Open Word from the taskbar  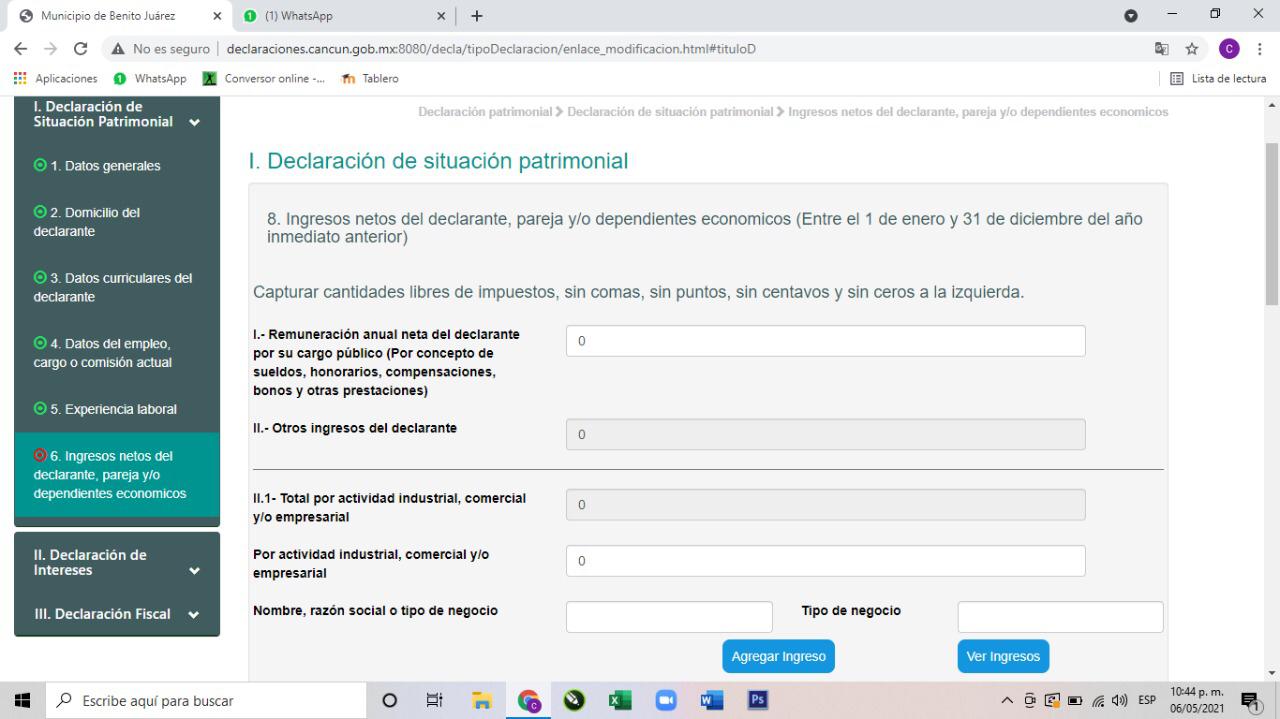(x=712, y=700)
